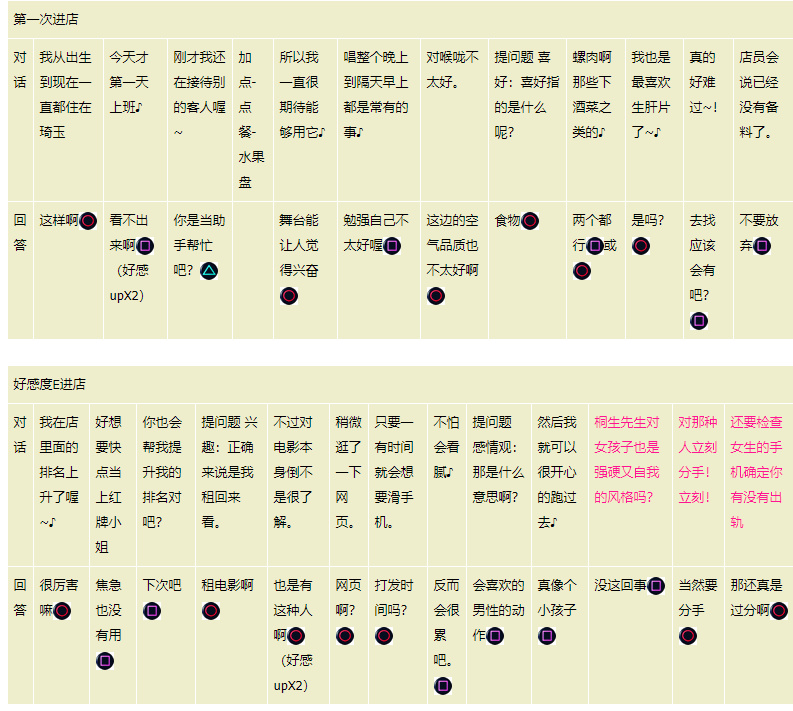Select the dialogue cell 真的好难过~!

(708, 120)
